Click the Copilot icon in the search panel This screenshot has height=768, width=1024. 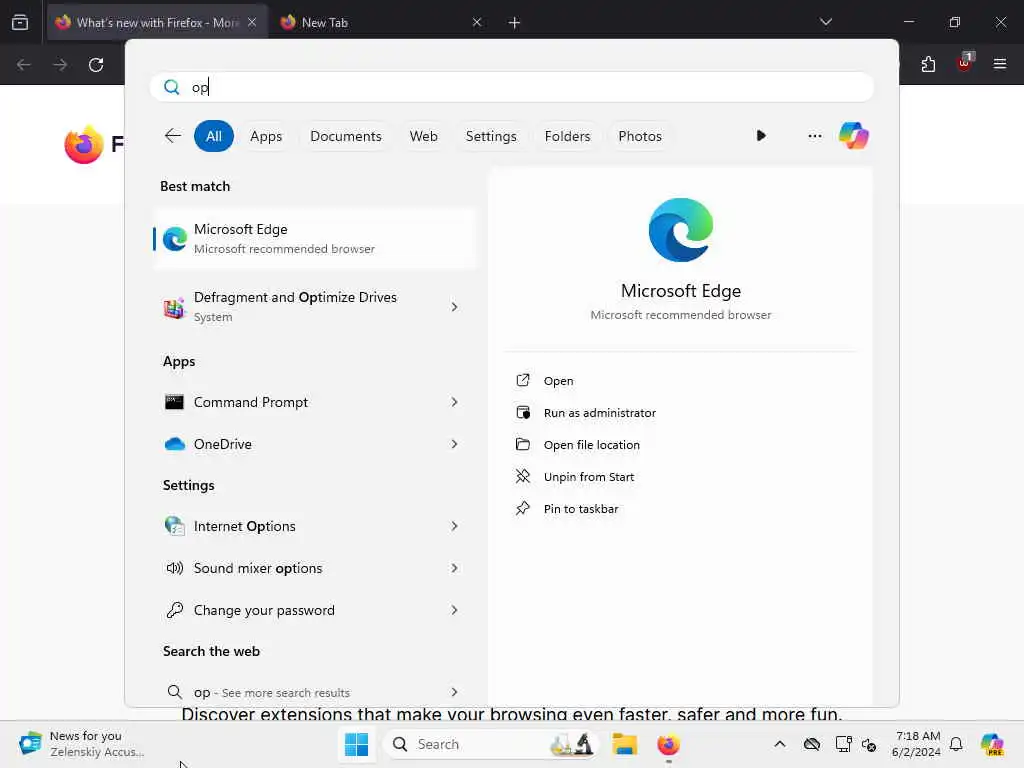click(x=854, y=136)
